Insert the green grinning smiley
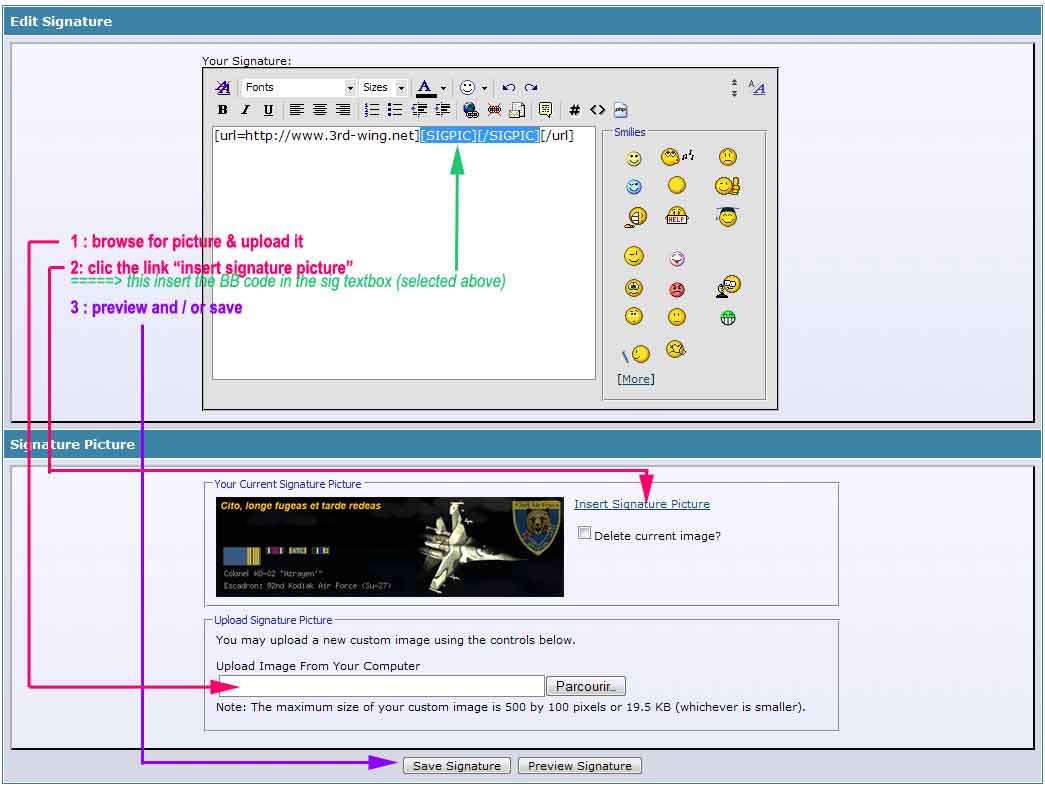 [x=728, y=318]
